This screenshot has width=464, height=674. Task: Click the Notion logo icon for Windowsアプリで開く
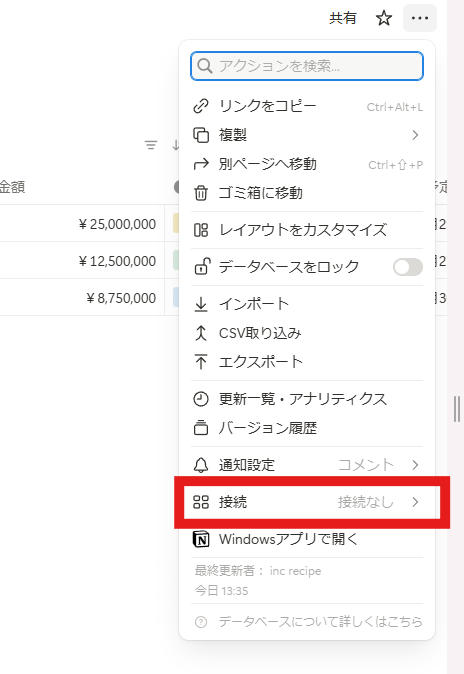point(201,539)
